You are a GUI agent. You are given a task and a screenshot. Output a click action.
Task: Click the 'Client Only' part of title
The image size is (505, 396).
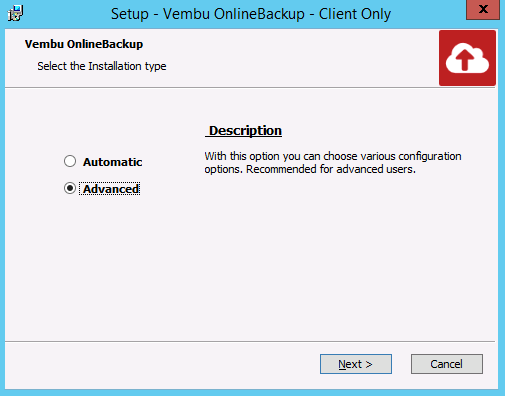(x=355, y=14)
